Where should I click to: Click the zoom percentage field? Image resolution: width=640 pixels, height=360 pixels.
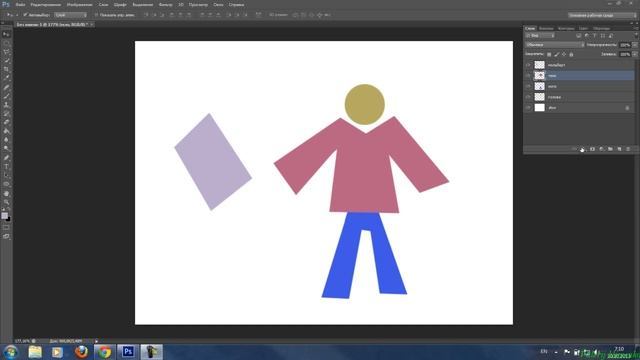point(22,341)
